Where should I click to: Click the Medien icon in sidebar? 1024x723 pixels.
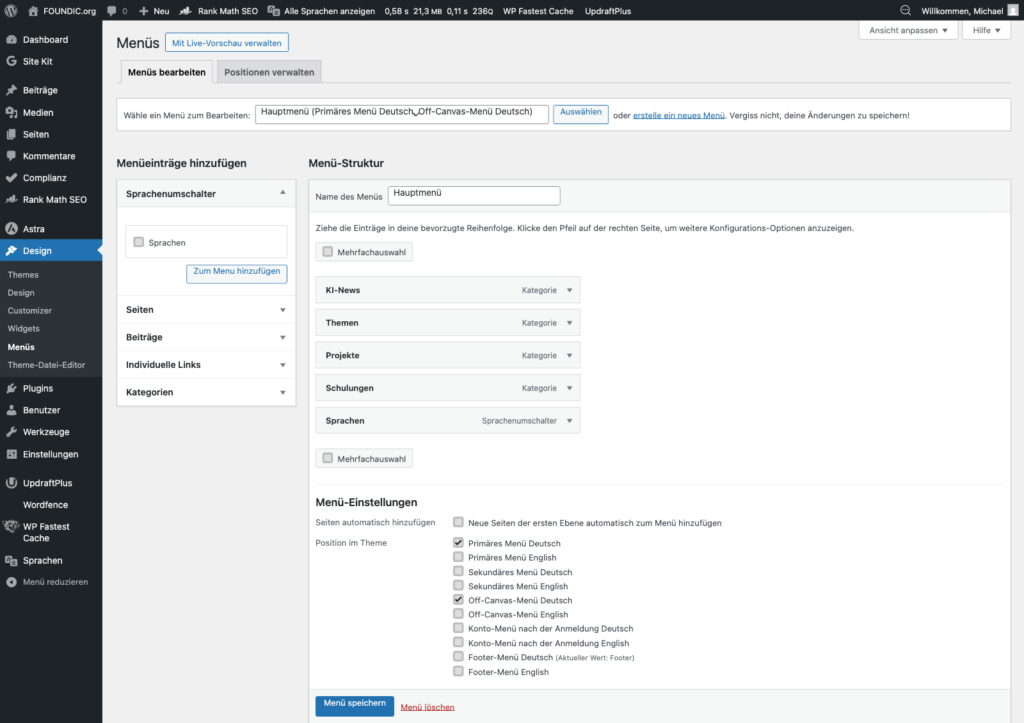(x=11, y=113)
